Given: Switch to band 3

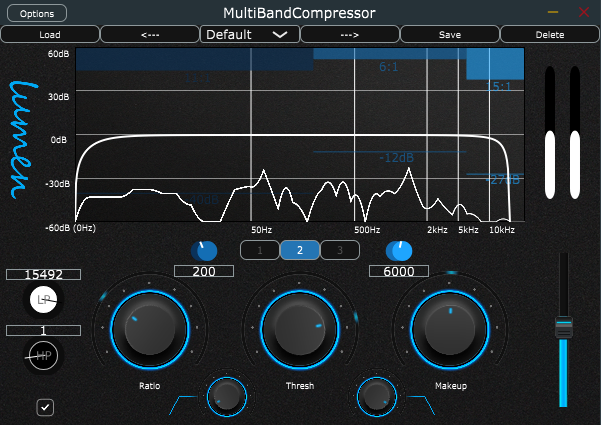Looking at the screenshot, I should point(339,250).
